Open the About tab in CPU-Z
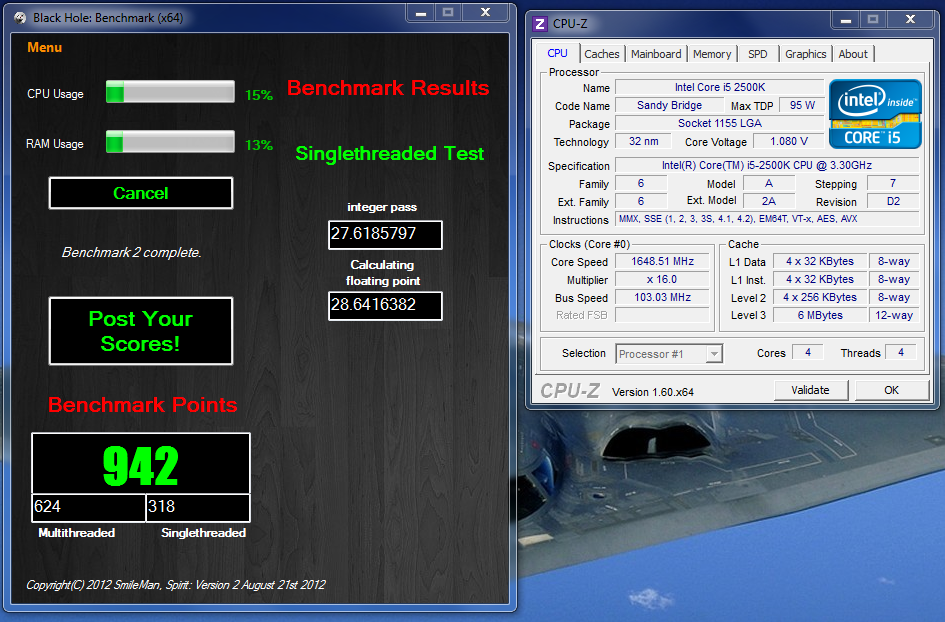 tap(853, 54)
